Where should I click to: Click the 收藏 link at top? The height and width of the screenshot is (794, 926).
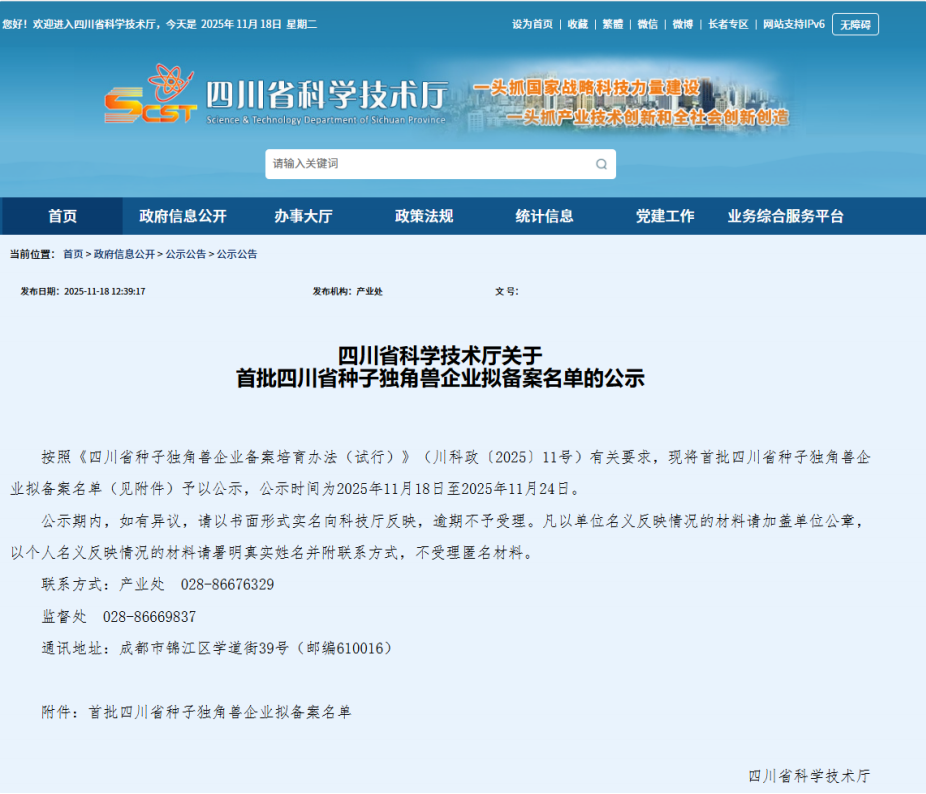[x=578, y=24]
